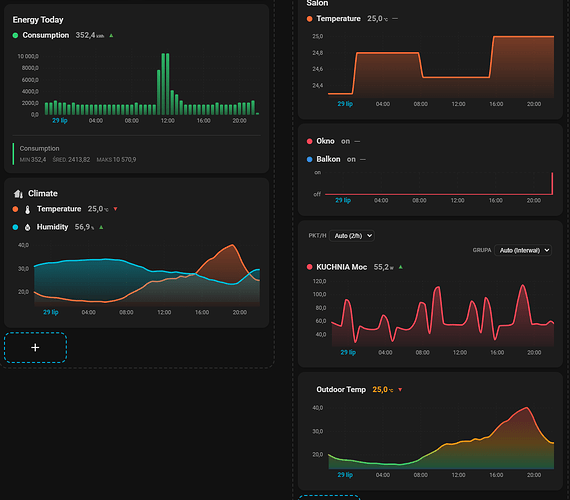This screenshot has width=570, height=500.
Task: Click the '29 lip' date in the Climate chart
Action: tap(51, 312)
